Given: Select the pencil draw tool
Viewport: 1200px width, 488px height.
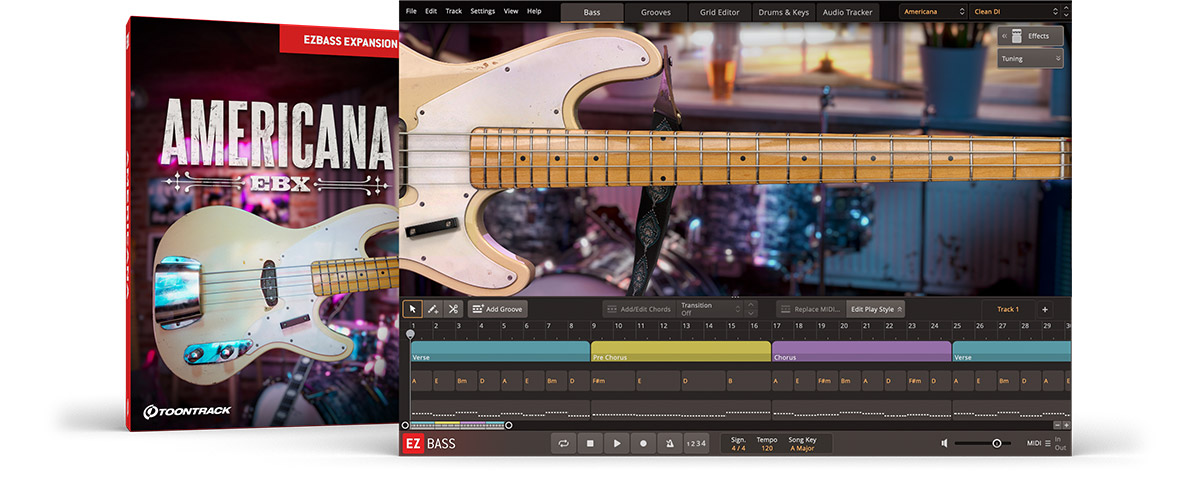Looking at the screenshot, I should point(432,309).
